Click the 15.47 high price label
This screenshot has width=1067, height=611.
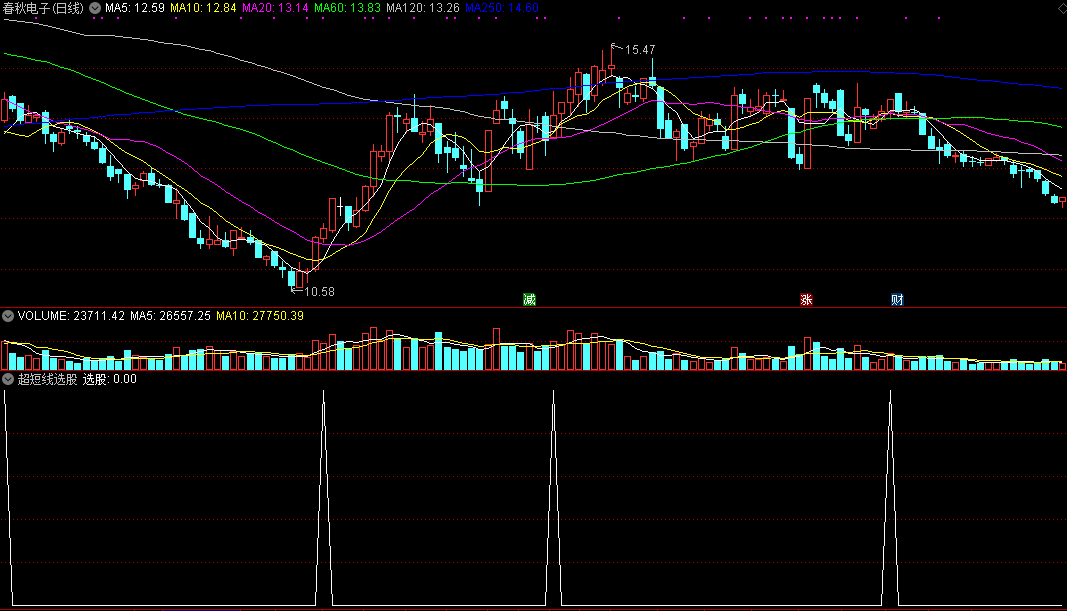coord(640,50)
